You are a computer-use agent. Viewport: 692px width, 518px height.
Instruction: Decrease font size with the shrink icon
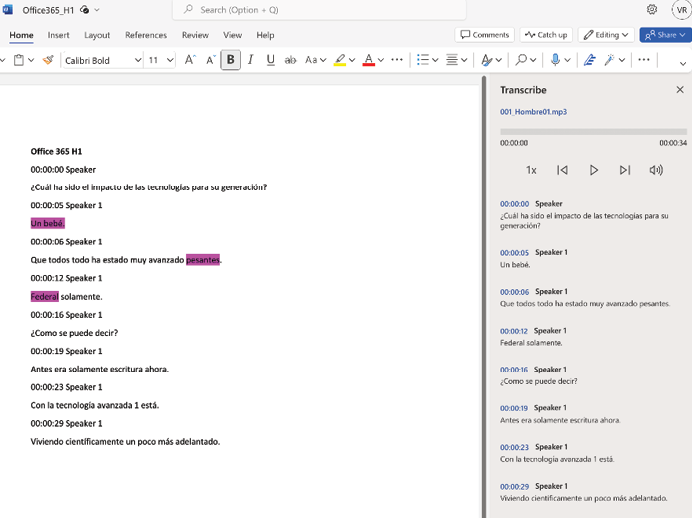(211, 60)
